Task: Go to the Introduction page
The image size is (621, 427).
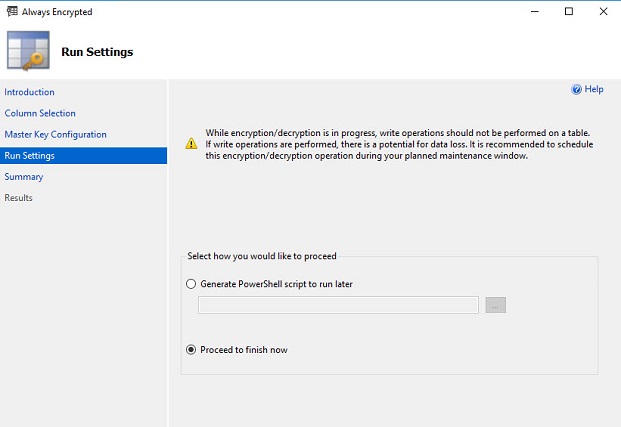Action: pos(30,92)
